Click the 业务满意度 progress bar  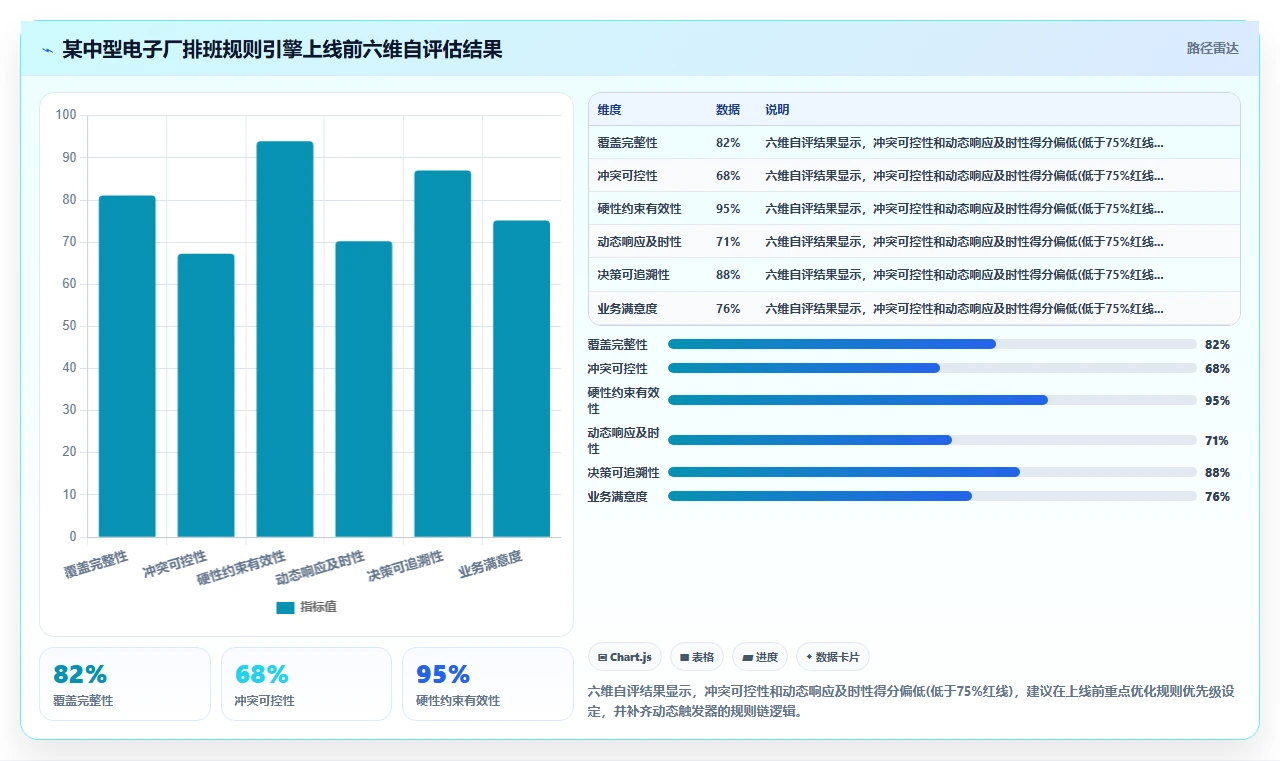point(932,496)
